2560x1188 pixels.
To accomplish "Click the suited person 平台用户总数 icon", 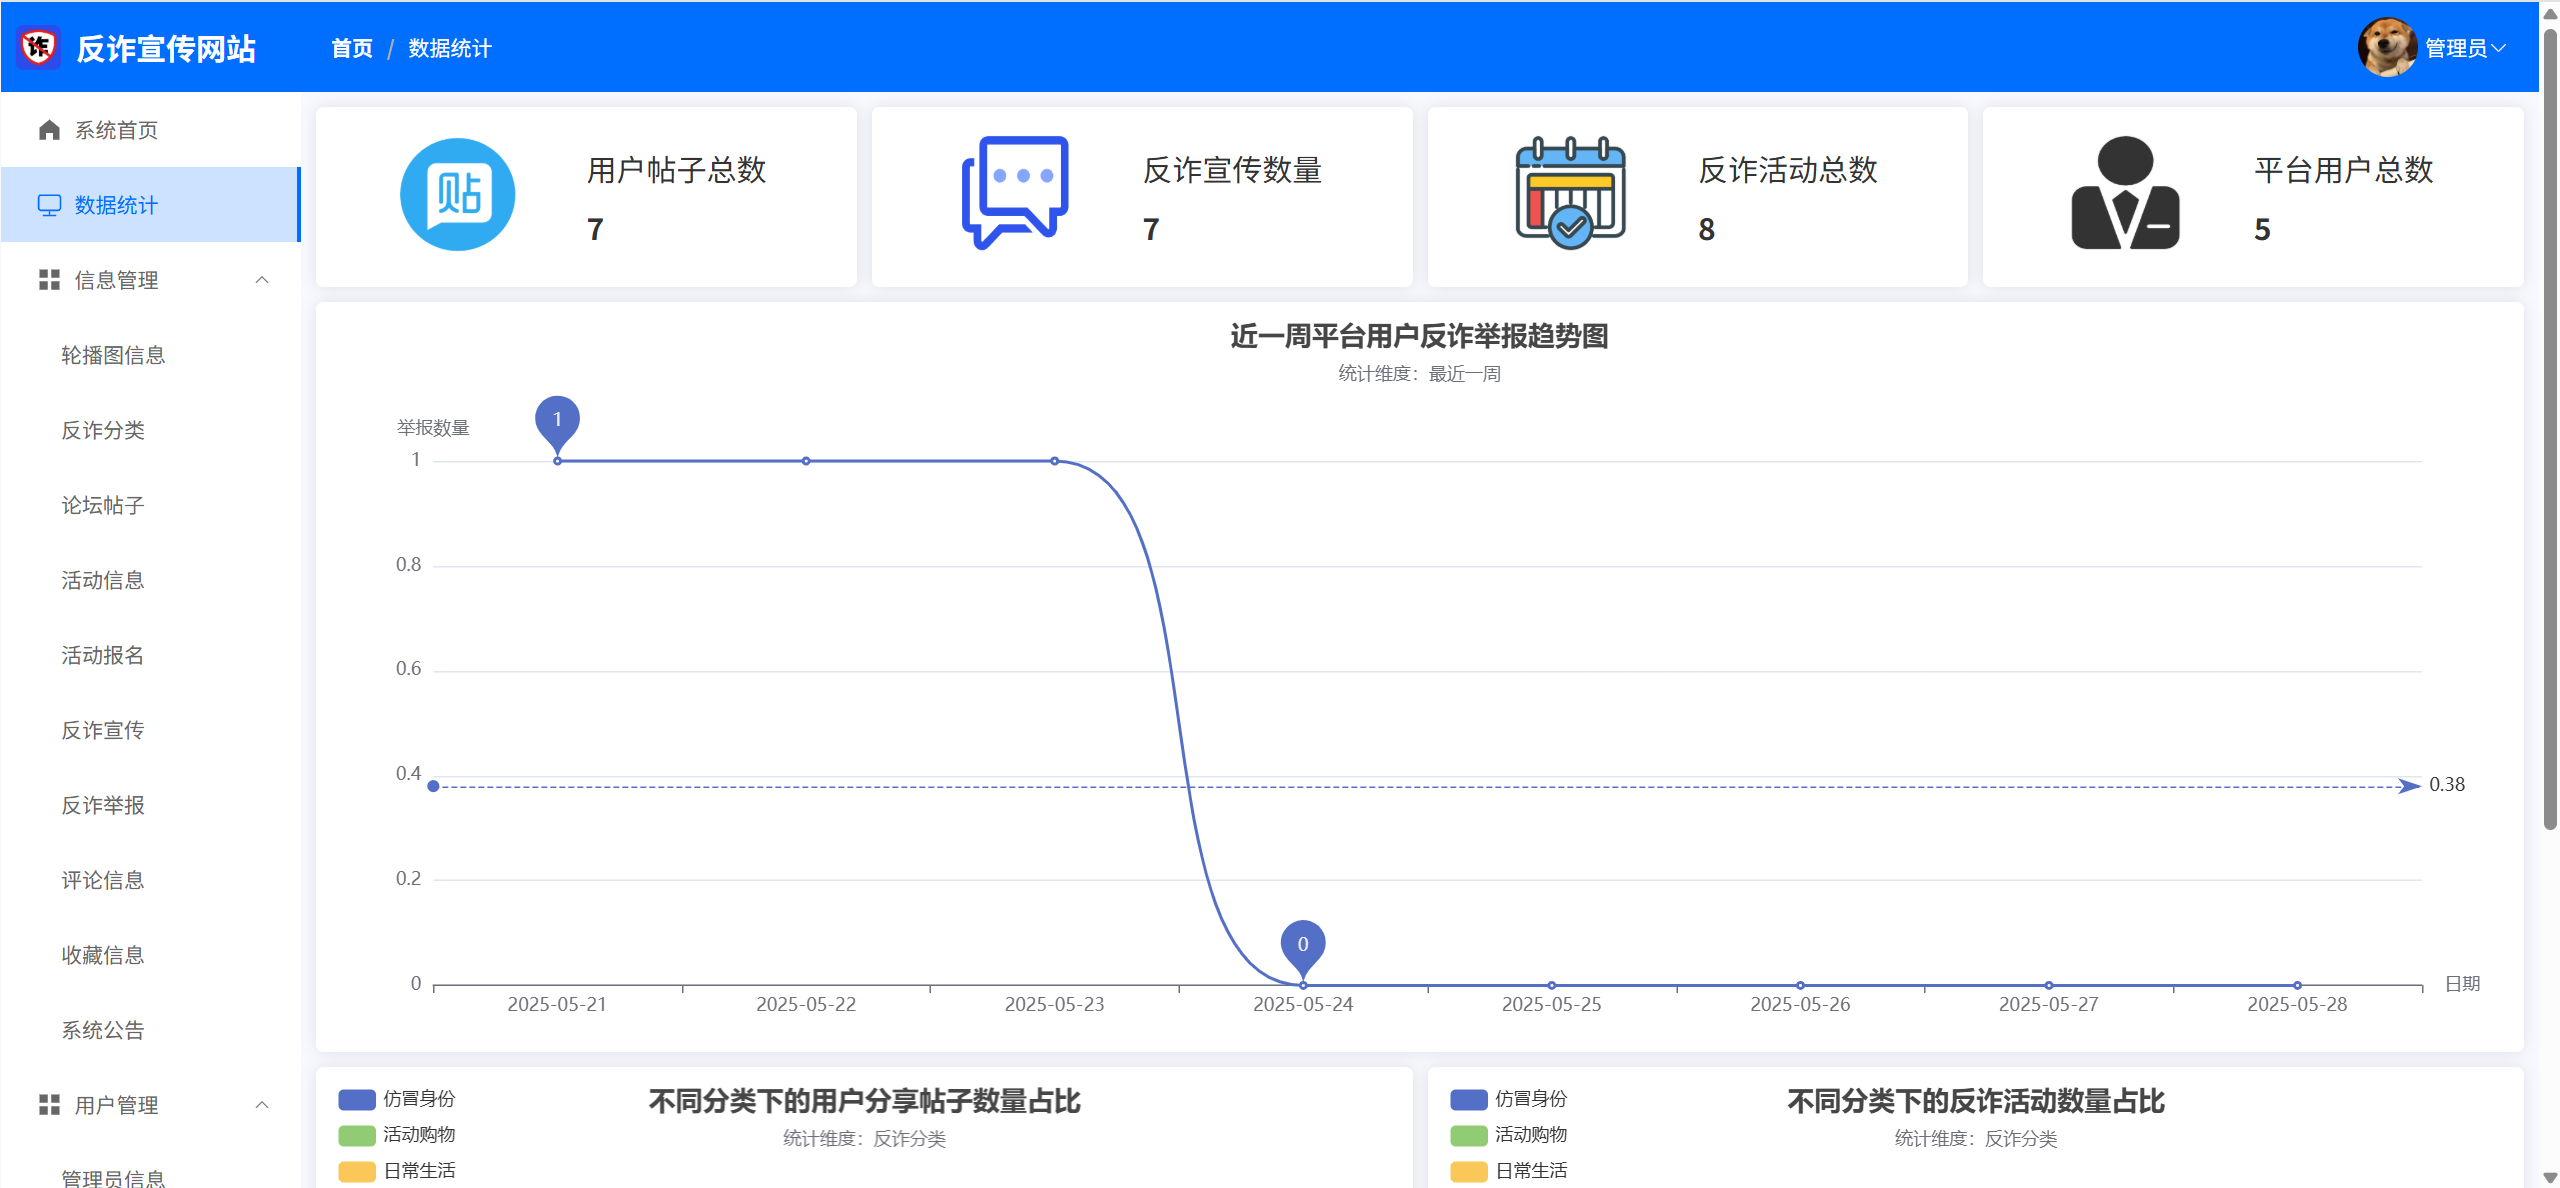I will click(2125, 193).
